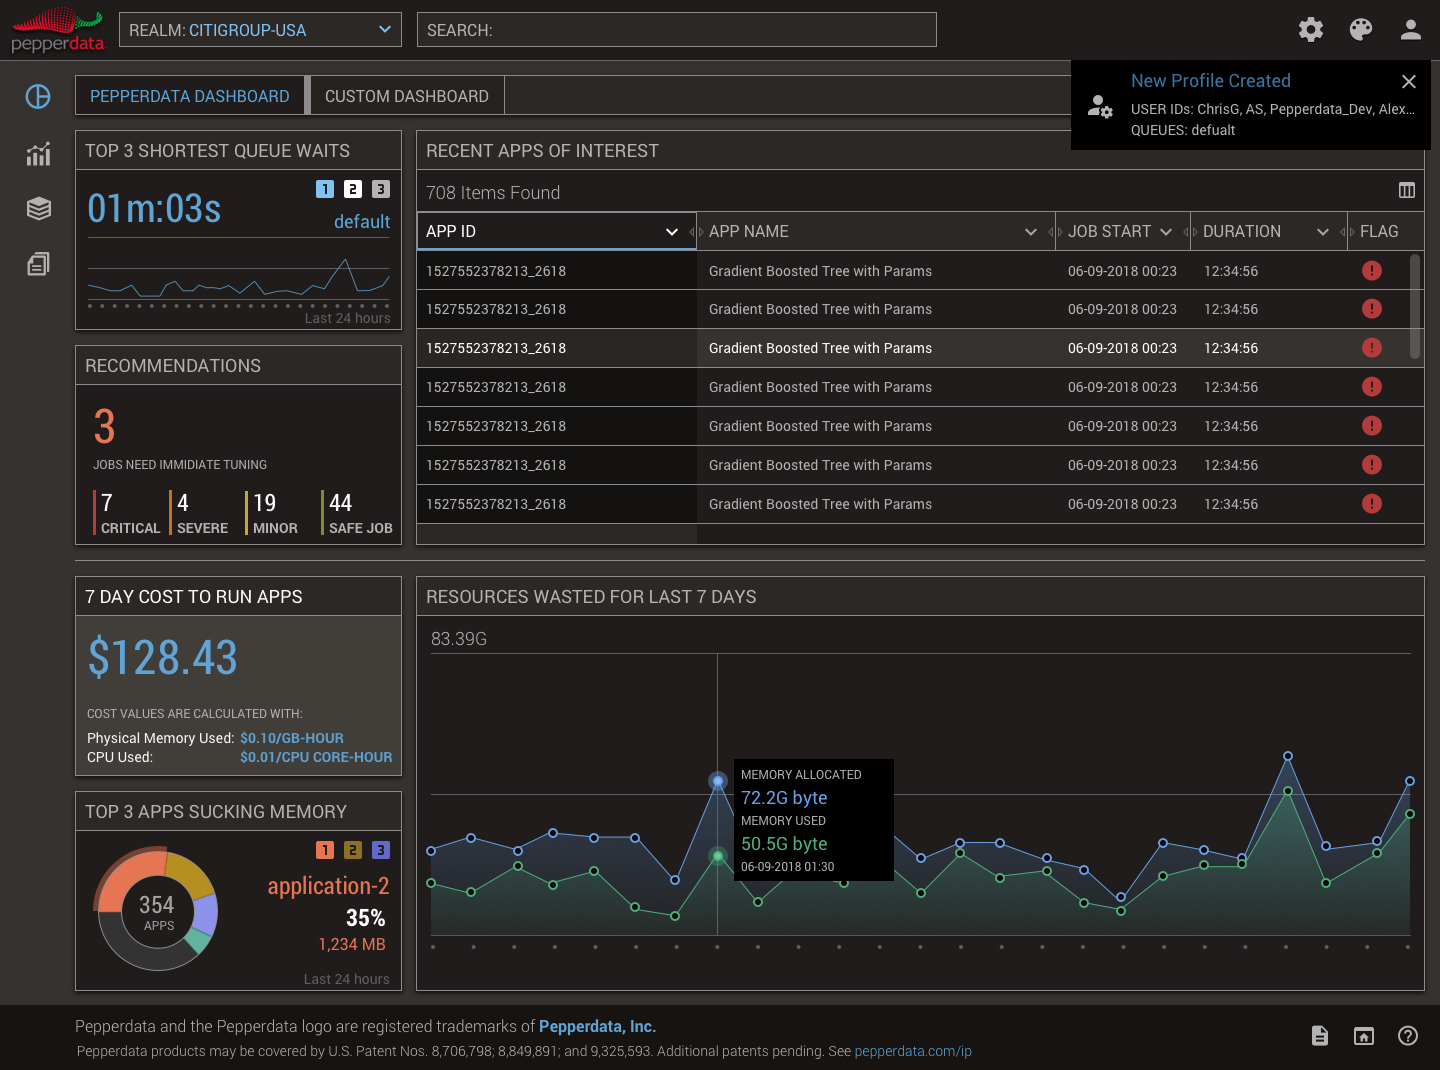Expand the APP ID column dropdown
Image resolution: width=1440 pixels, height=1070 pixels.
coord(672,232)
